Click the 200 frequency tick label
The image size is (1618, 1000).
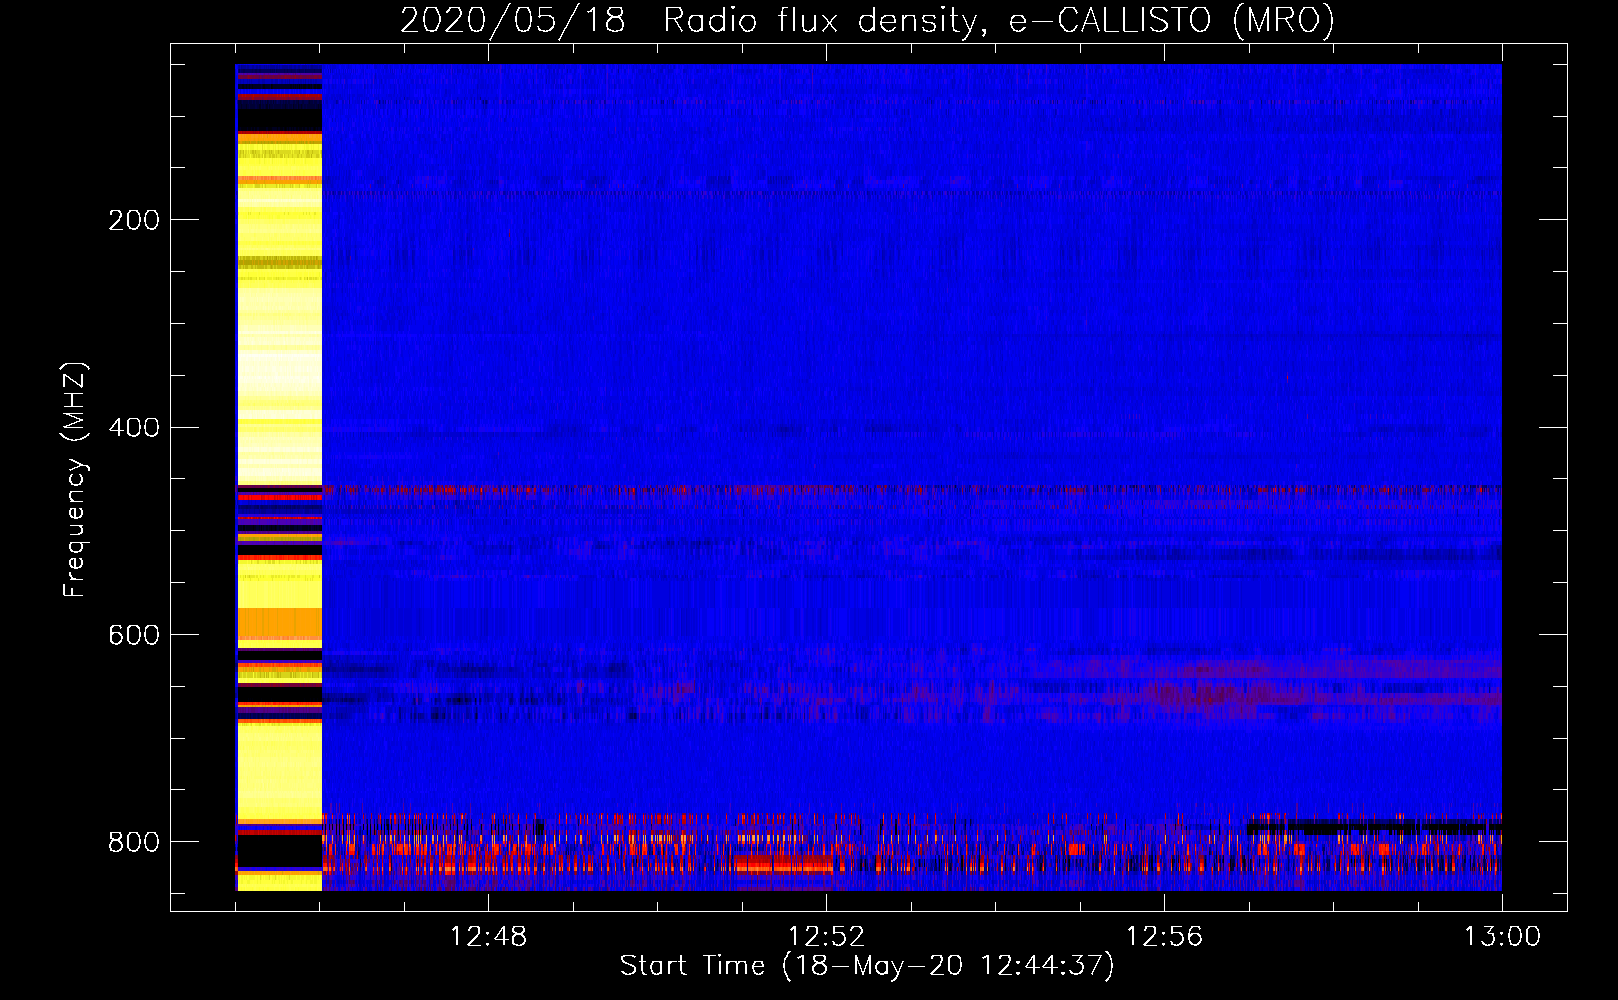pyautogui.click(x=134, y=220)
